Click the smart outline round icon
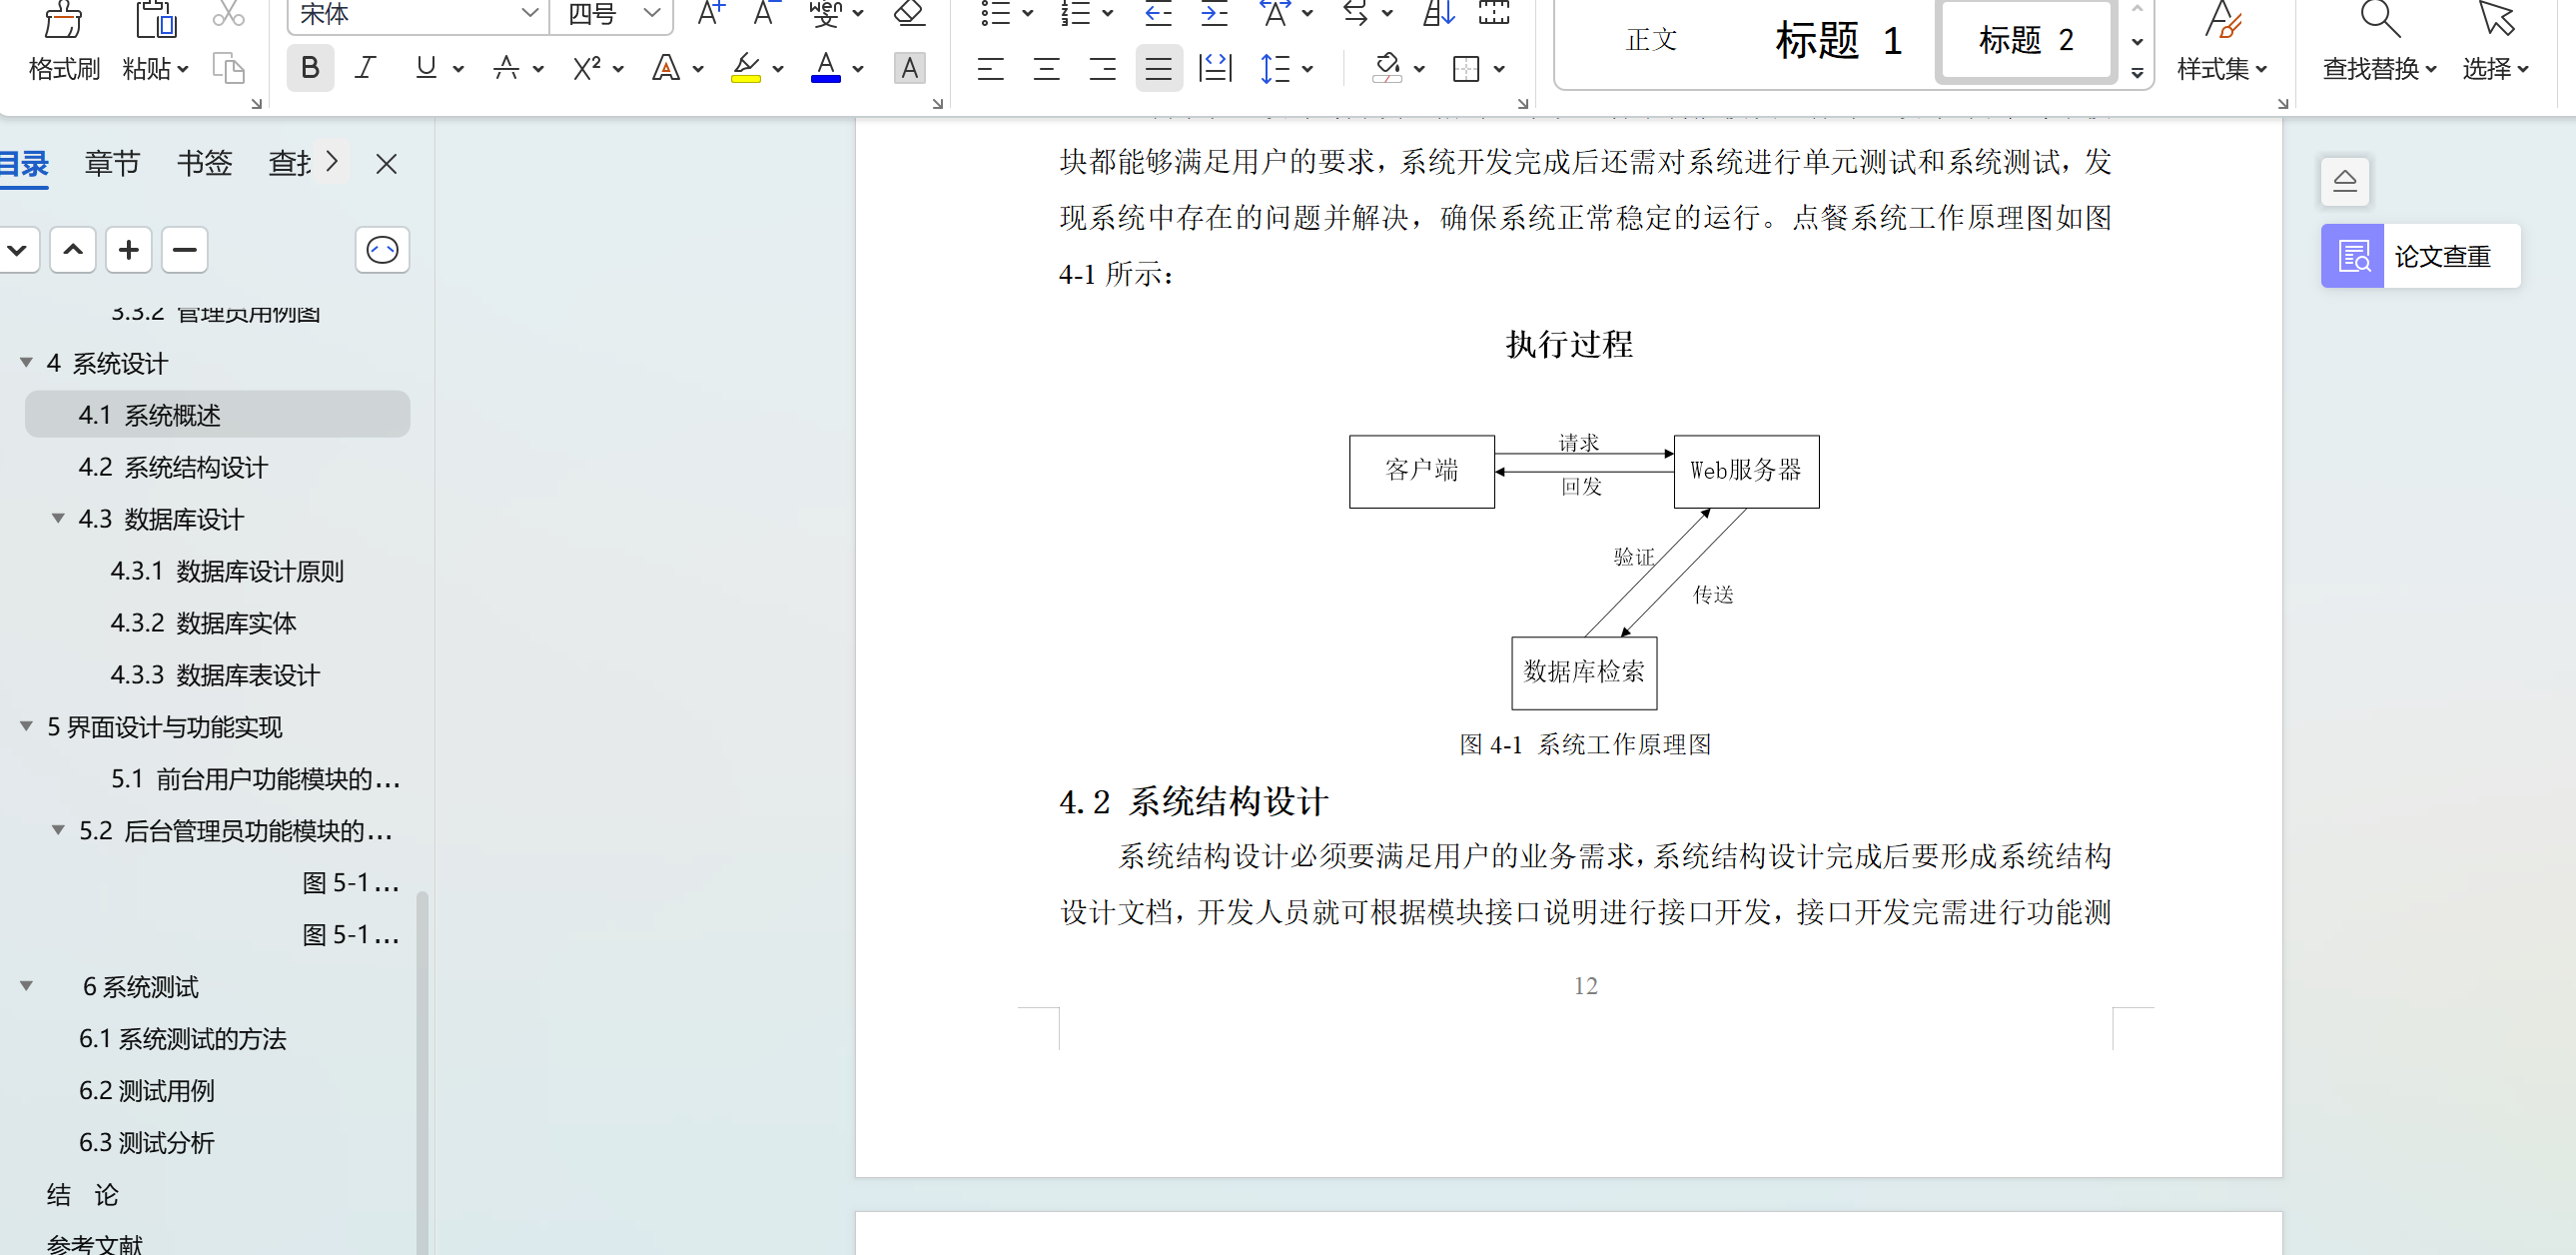This screenshot has width=2576, height=1255. tap(382, 249)
